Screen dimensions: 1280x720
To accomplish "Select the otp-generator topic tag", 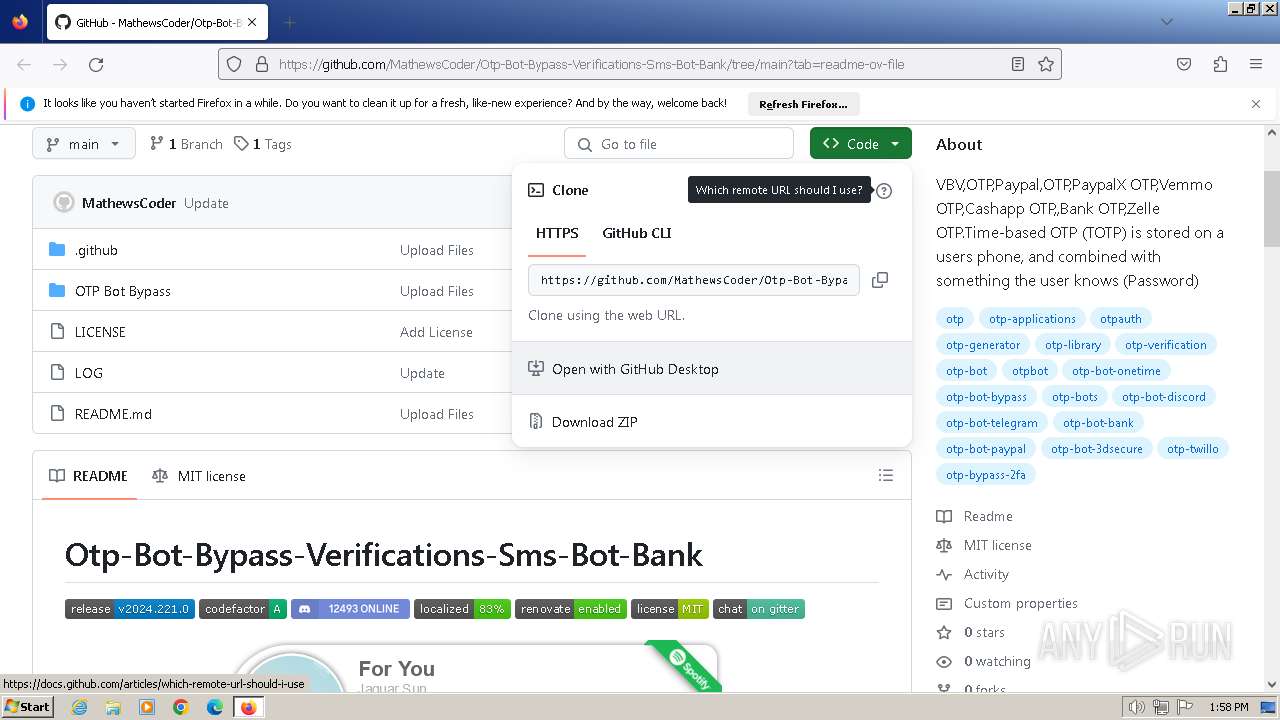I will (x=983, y=345).
